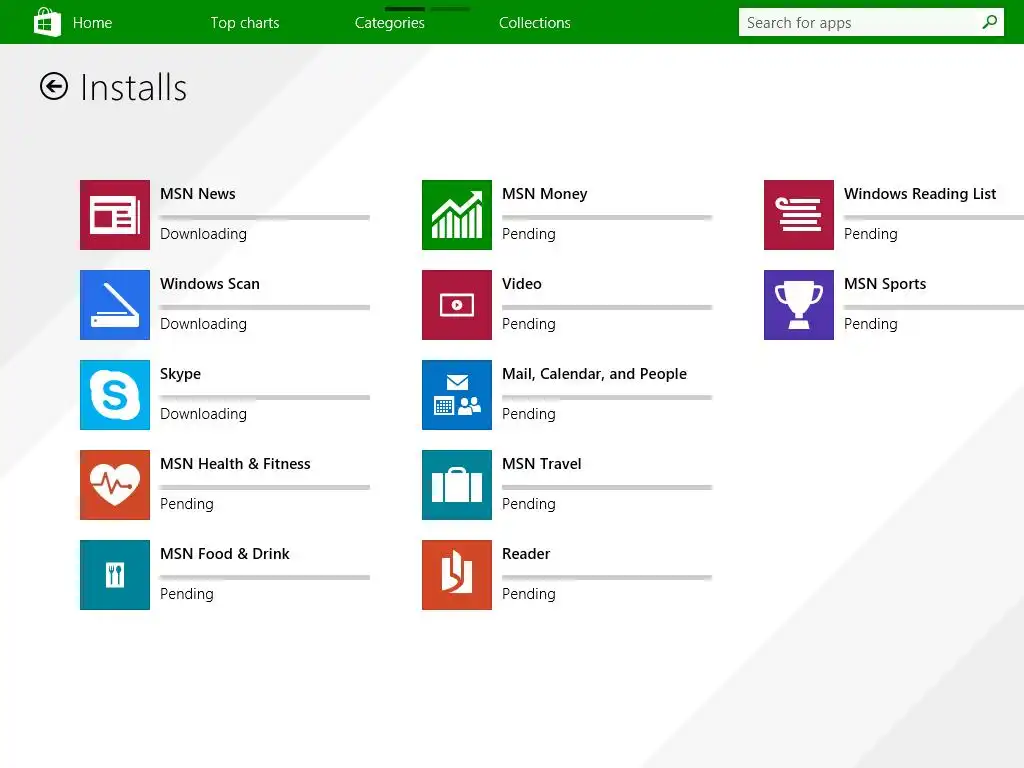
Task: Select the Windows Scan title text
Action: [x=210, y=284]
